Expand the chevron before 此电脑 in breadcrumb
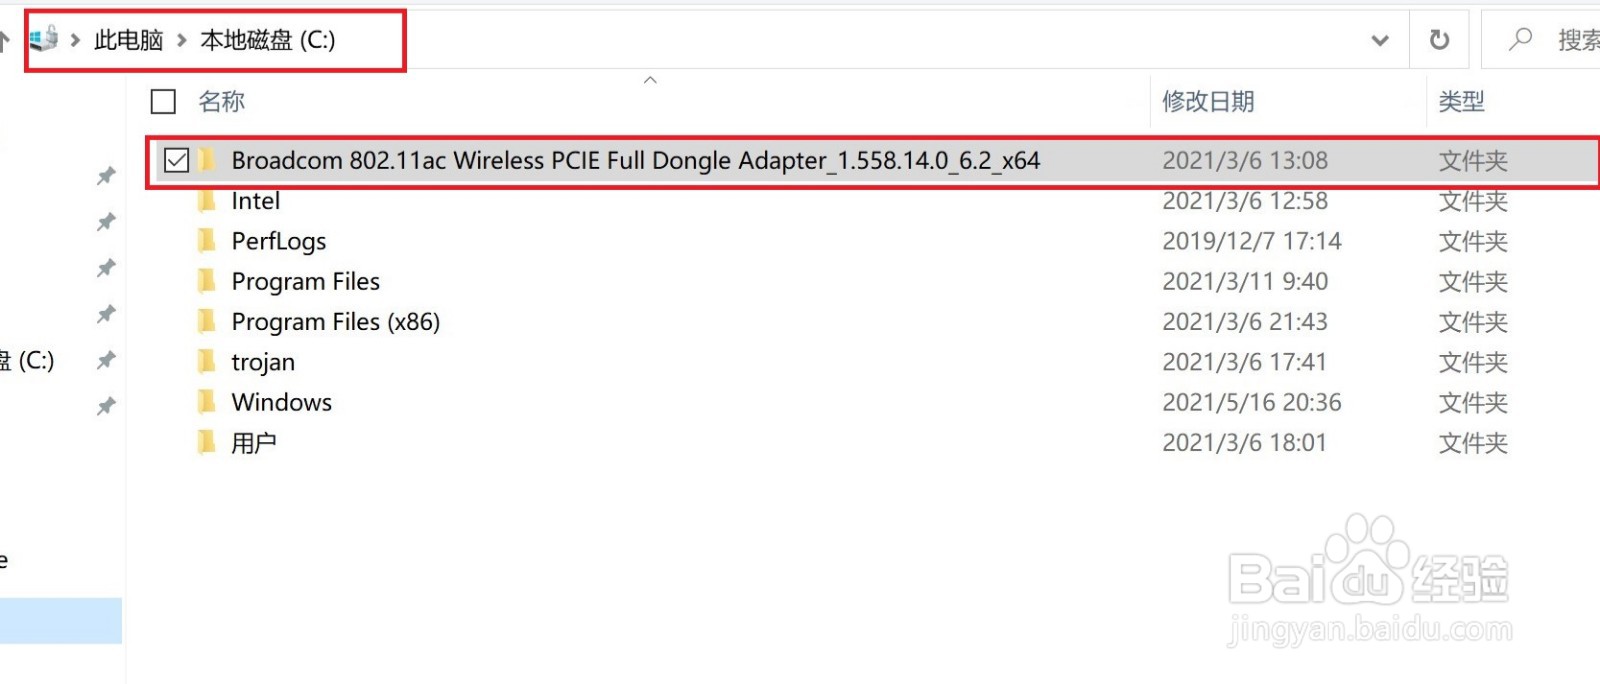Screen dimensions: 1600x684 (75, 40)
